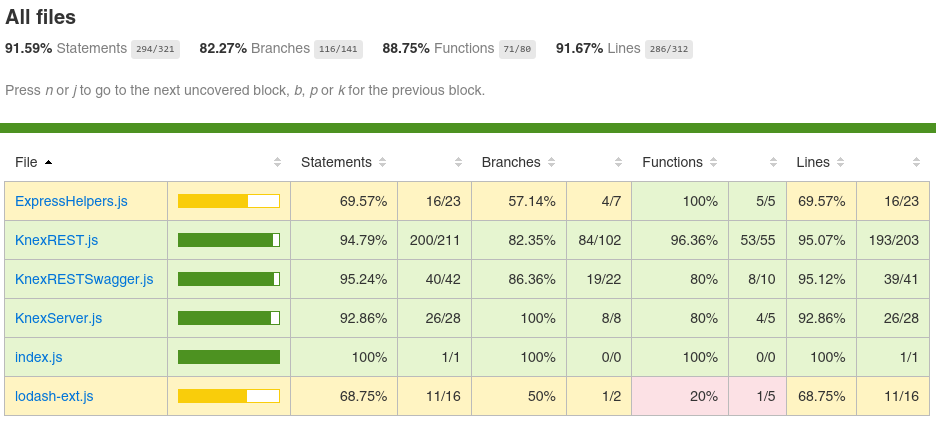Click sort arrows next to Lines header

(840, 162)
